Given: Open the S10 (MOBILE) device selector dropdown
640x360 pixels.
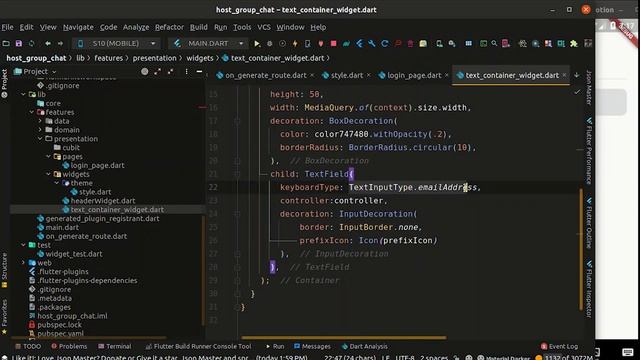Looking at the screenshot, I should point(117,43).
